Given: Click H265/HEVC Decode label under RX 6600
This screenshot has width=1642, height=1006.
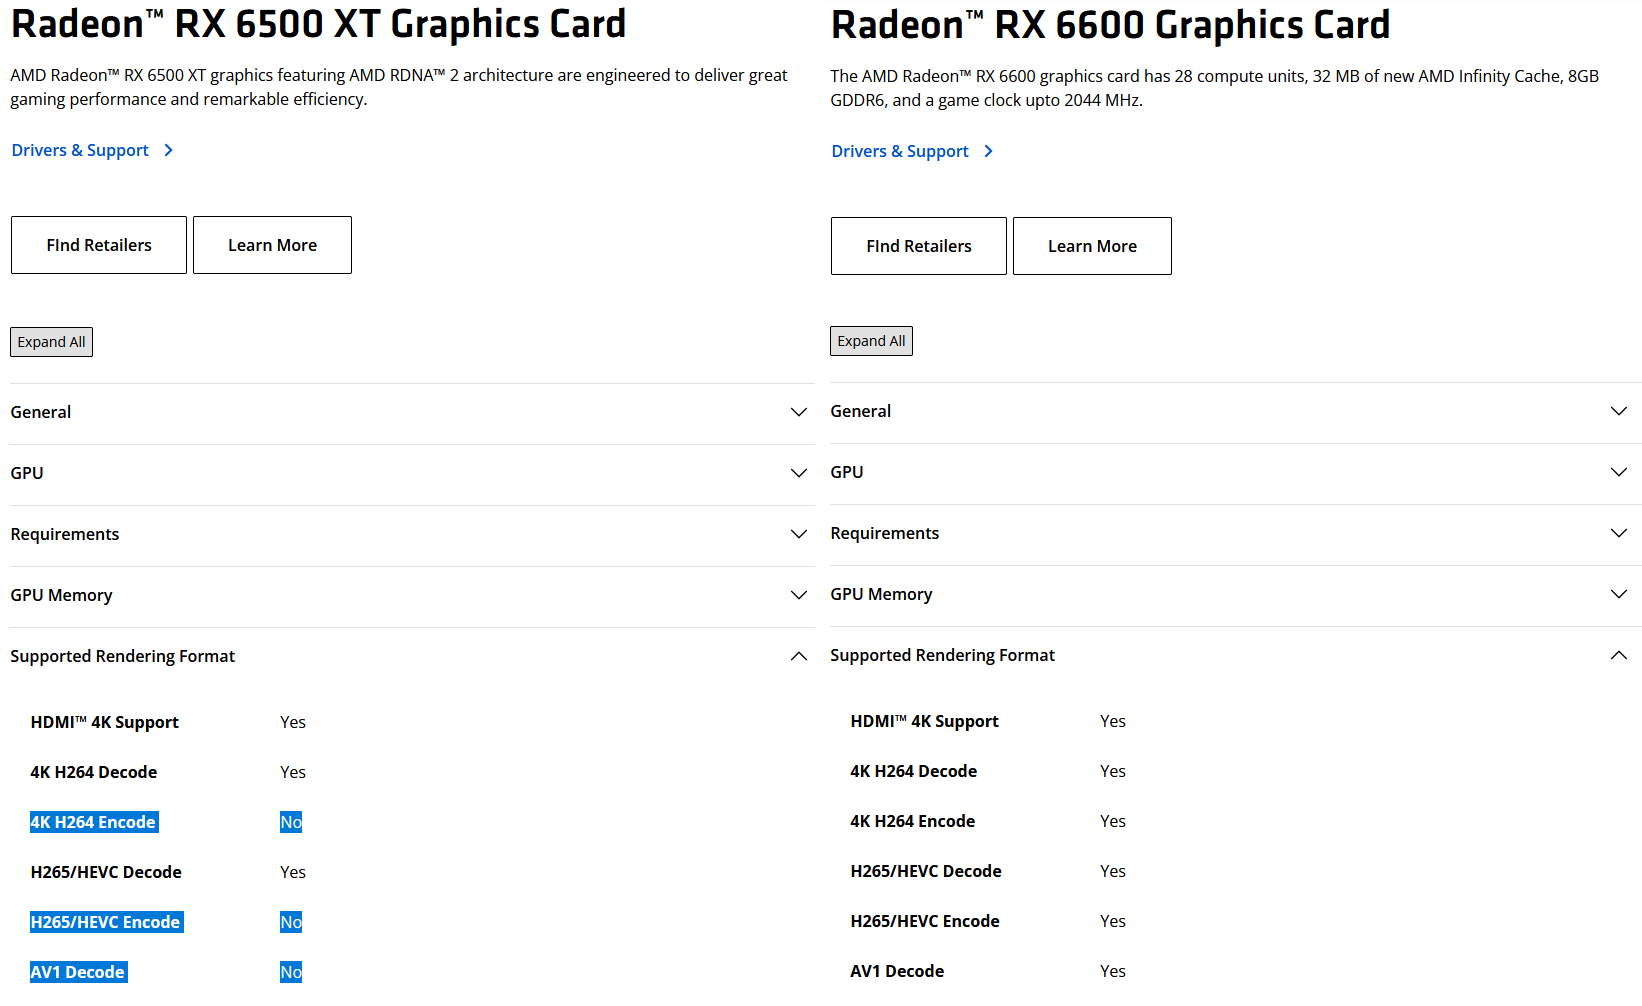Looking at the screenshot, I should click(x=926, y=871).
